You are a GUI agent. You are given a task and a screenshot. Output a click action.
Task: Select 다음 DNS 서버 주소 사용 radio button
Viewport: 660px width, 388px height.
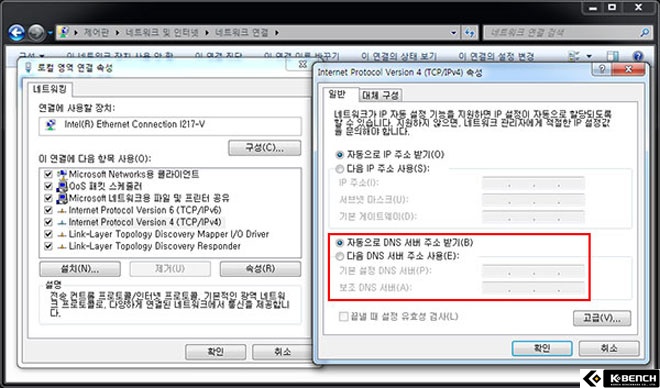(x=340, y=256)
